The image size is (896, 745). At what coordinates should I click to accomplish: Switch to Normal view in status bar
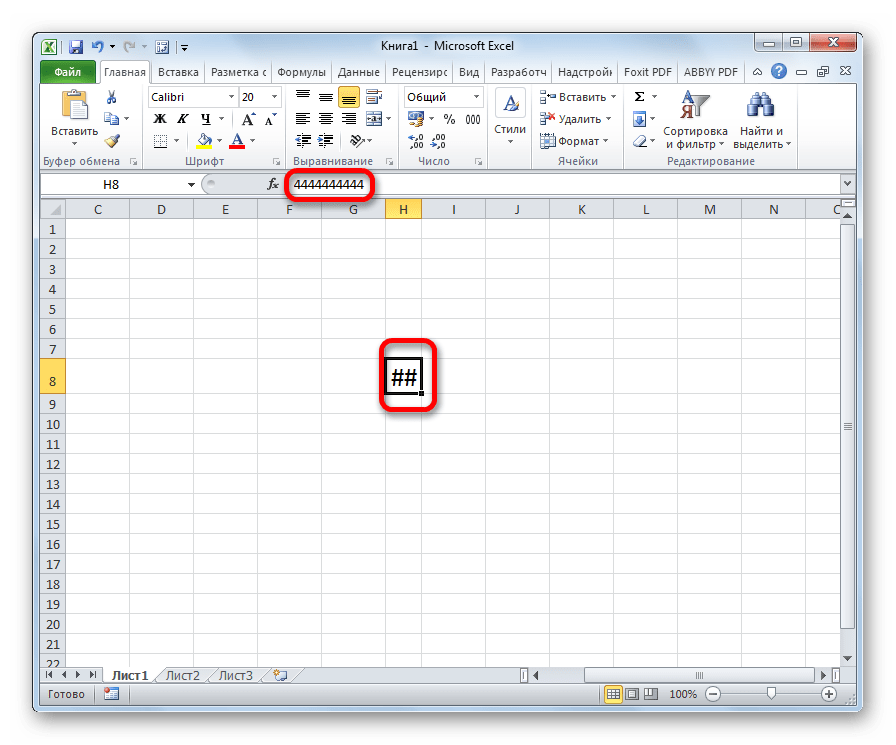pos(613,694)
